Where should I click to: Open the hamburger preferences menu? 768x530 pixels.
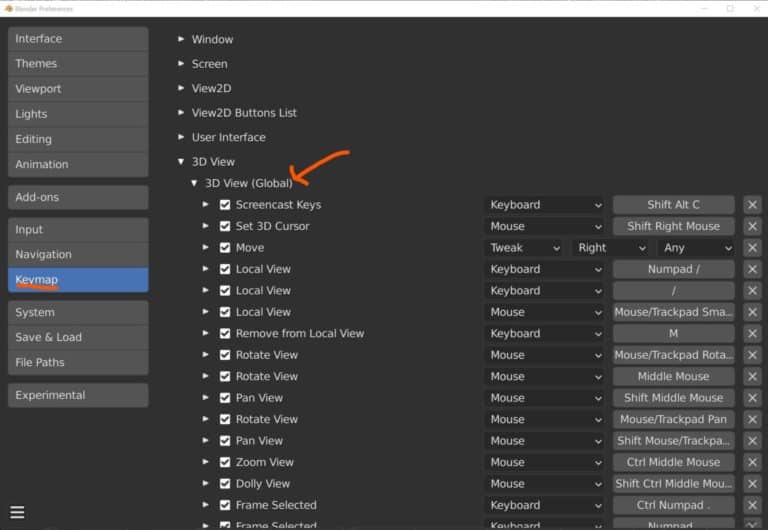(x=17, y=512)
